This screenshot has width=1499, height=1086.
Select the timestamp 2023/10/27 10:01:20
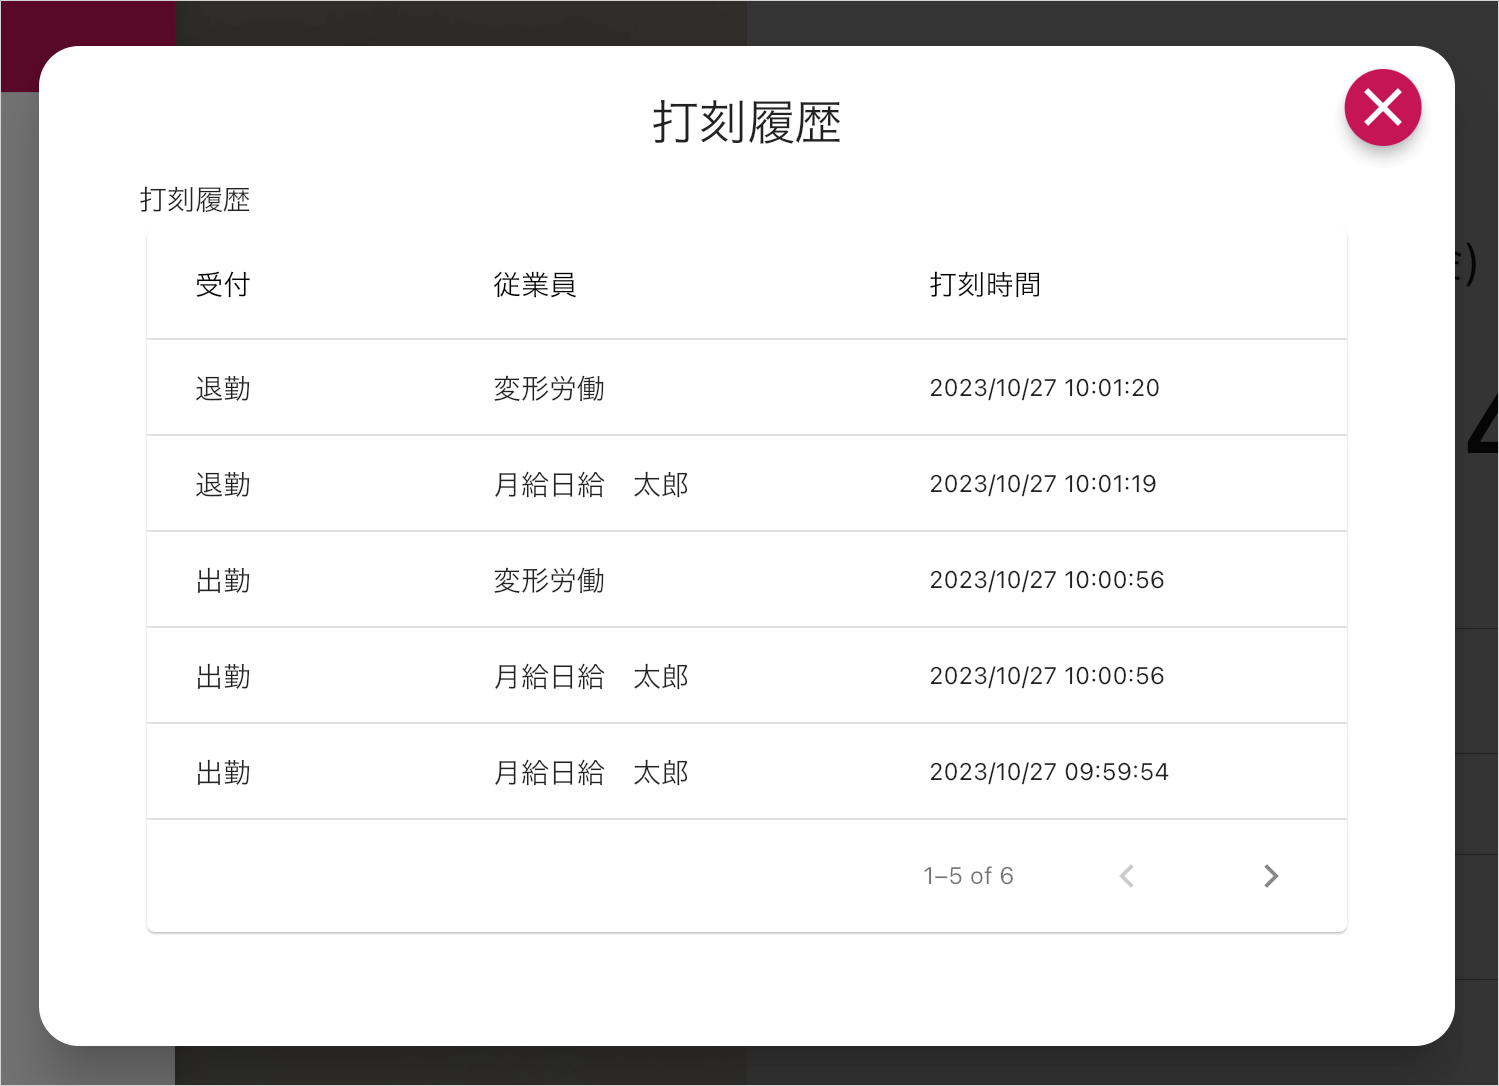[1044, 388]
